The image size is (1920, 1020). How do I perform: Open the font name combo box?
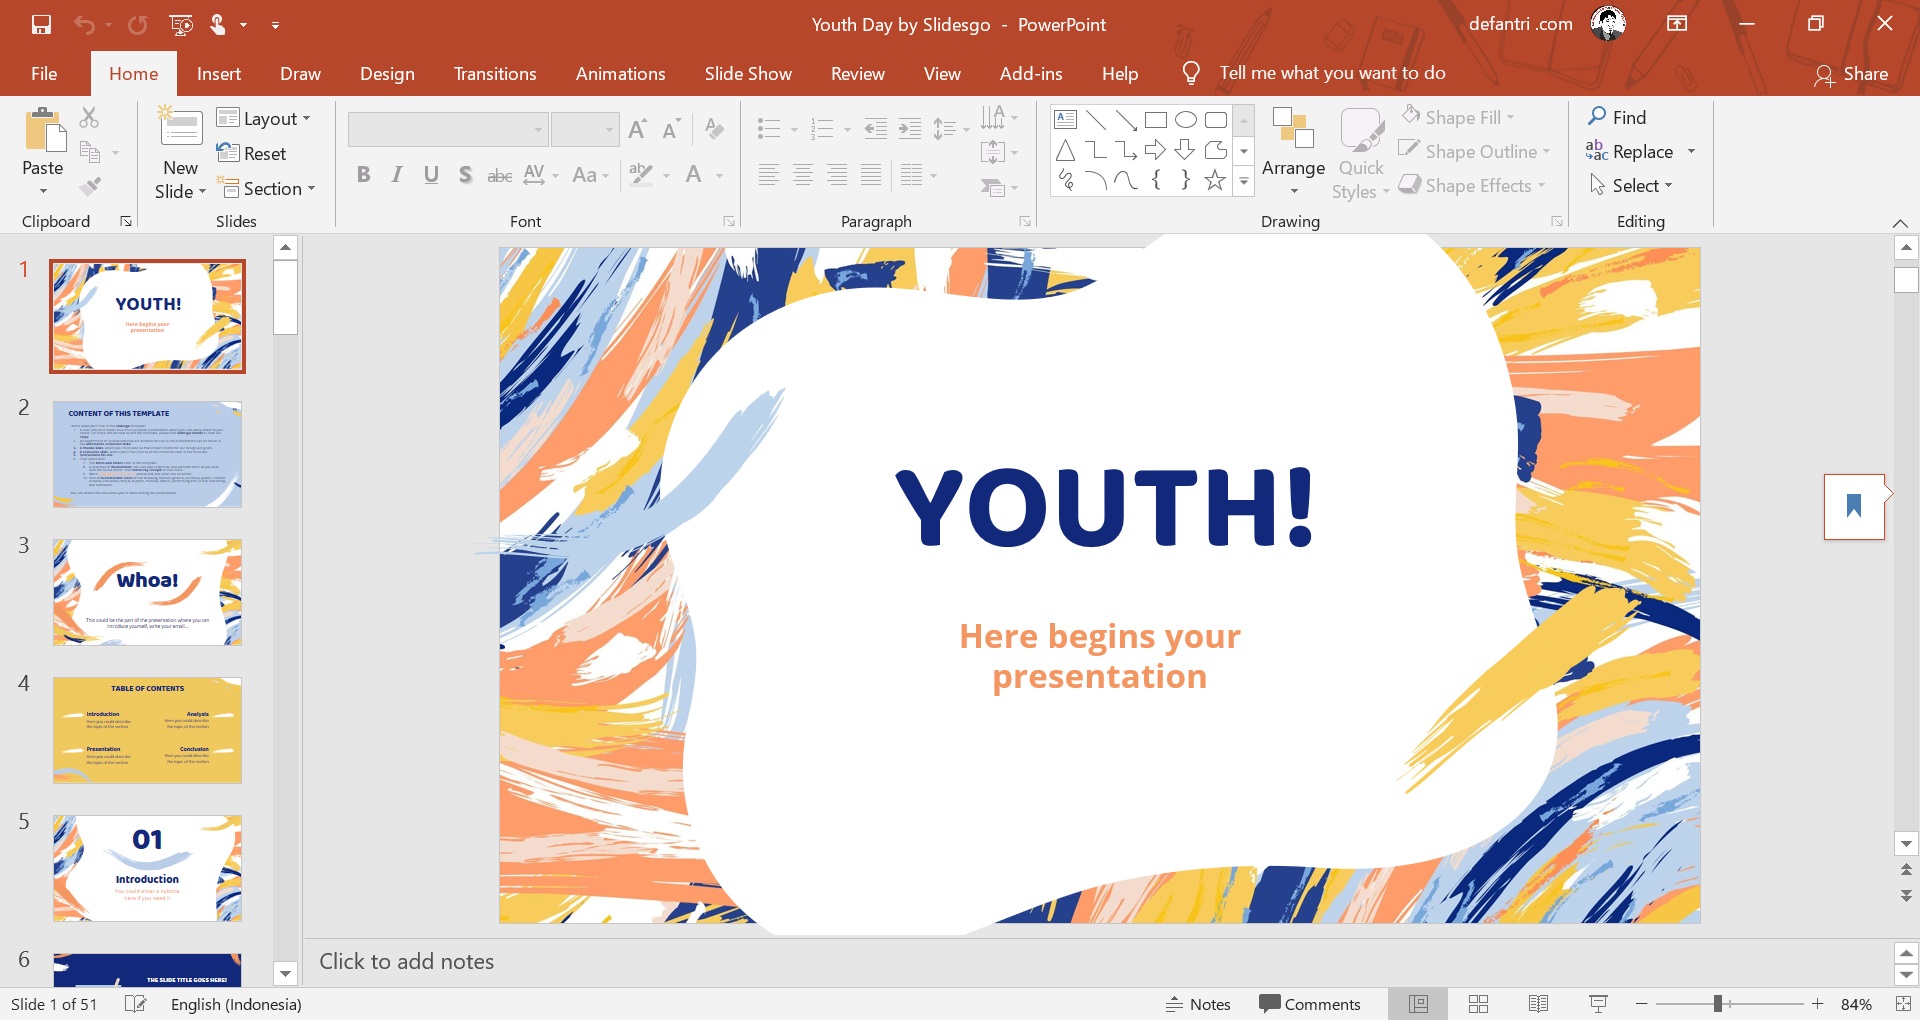point(448,129)
